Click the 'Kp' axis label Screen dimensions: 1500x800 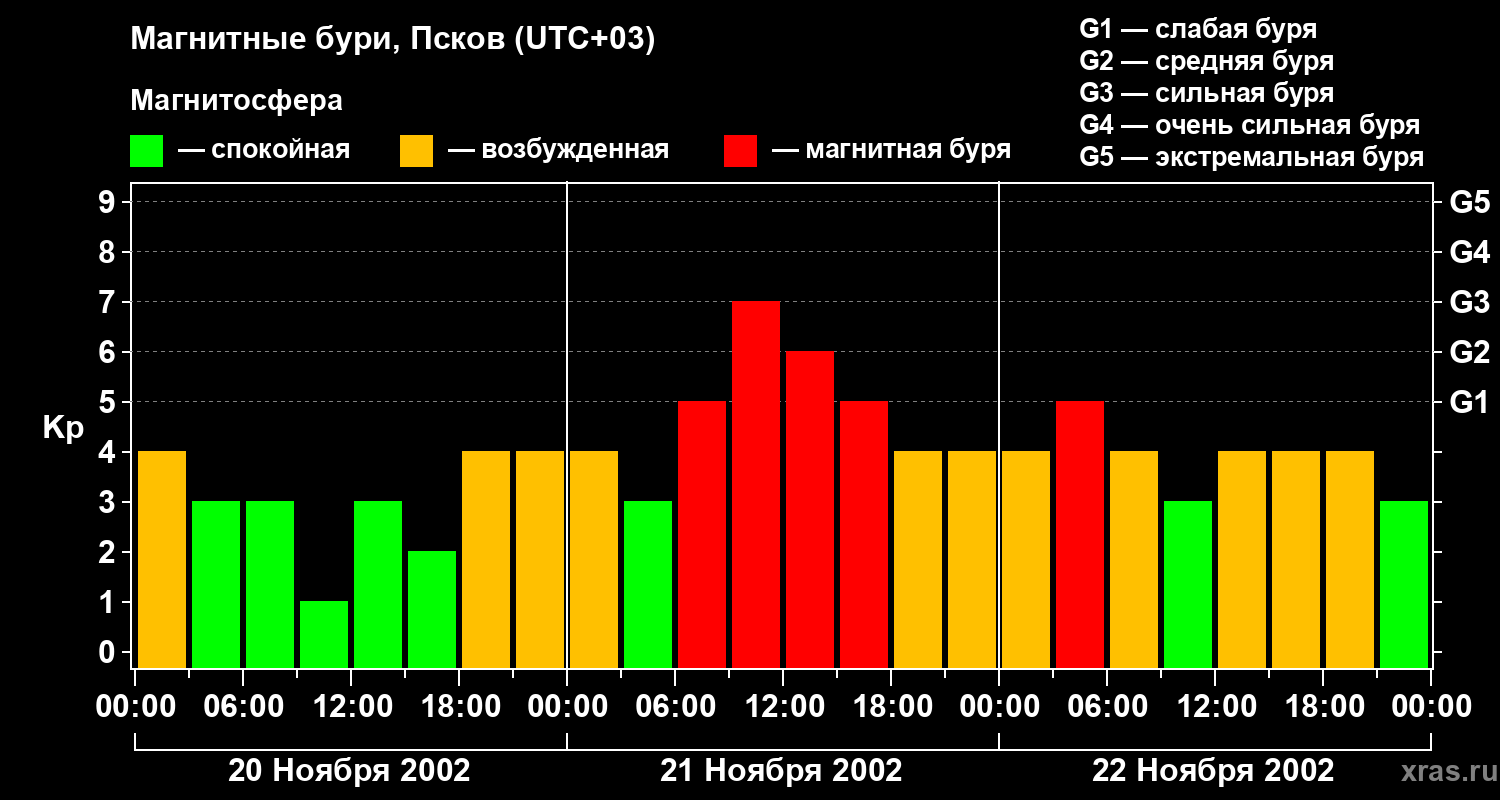point(63,428)
